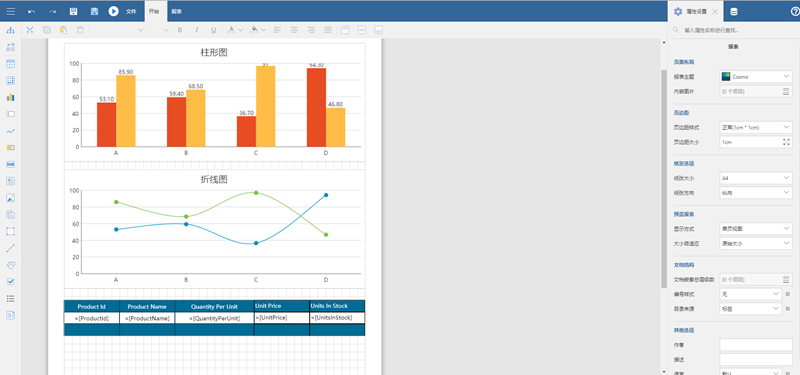Open the Cosmo report theme dropdown

756,77
